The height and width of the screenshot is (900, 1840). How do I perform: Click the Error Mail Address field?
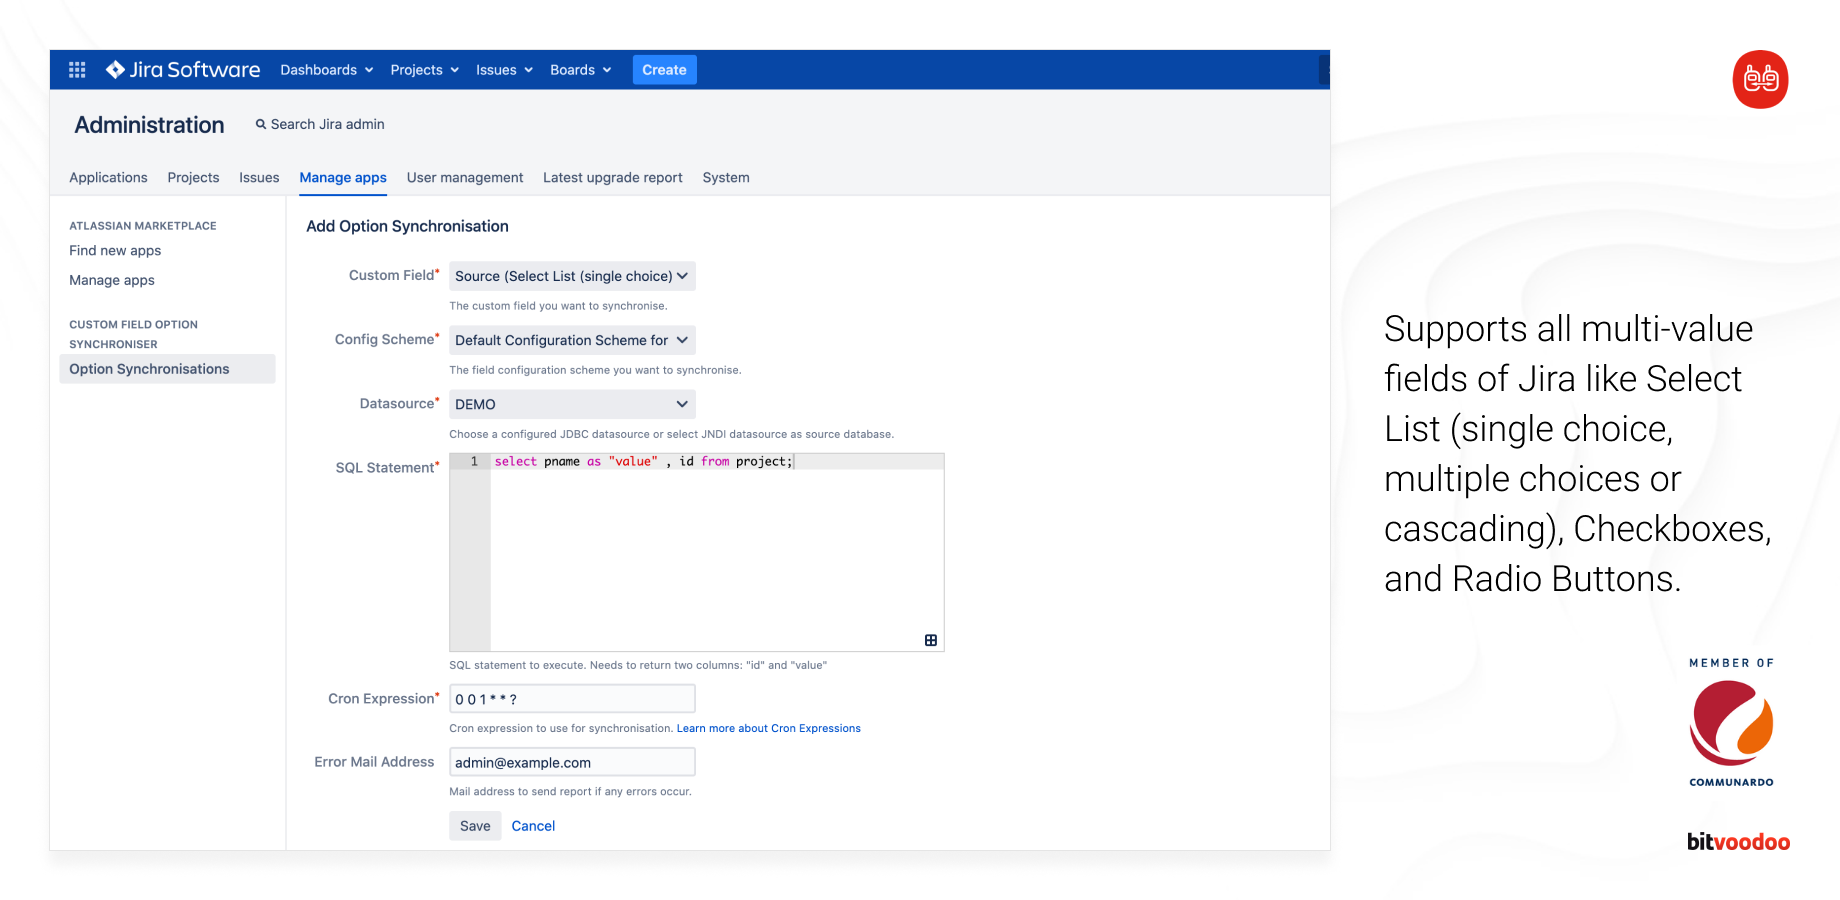(x=572, y=762)
